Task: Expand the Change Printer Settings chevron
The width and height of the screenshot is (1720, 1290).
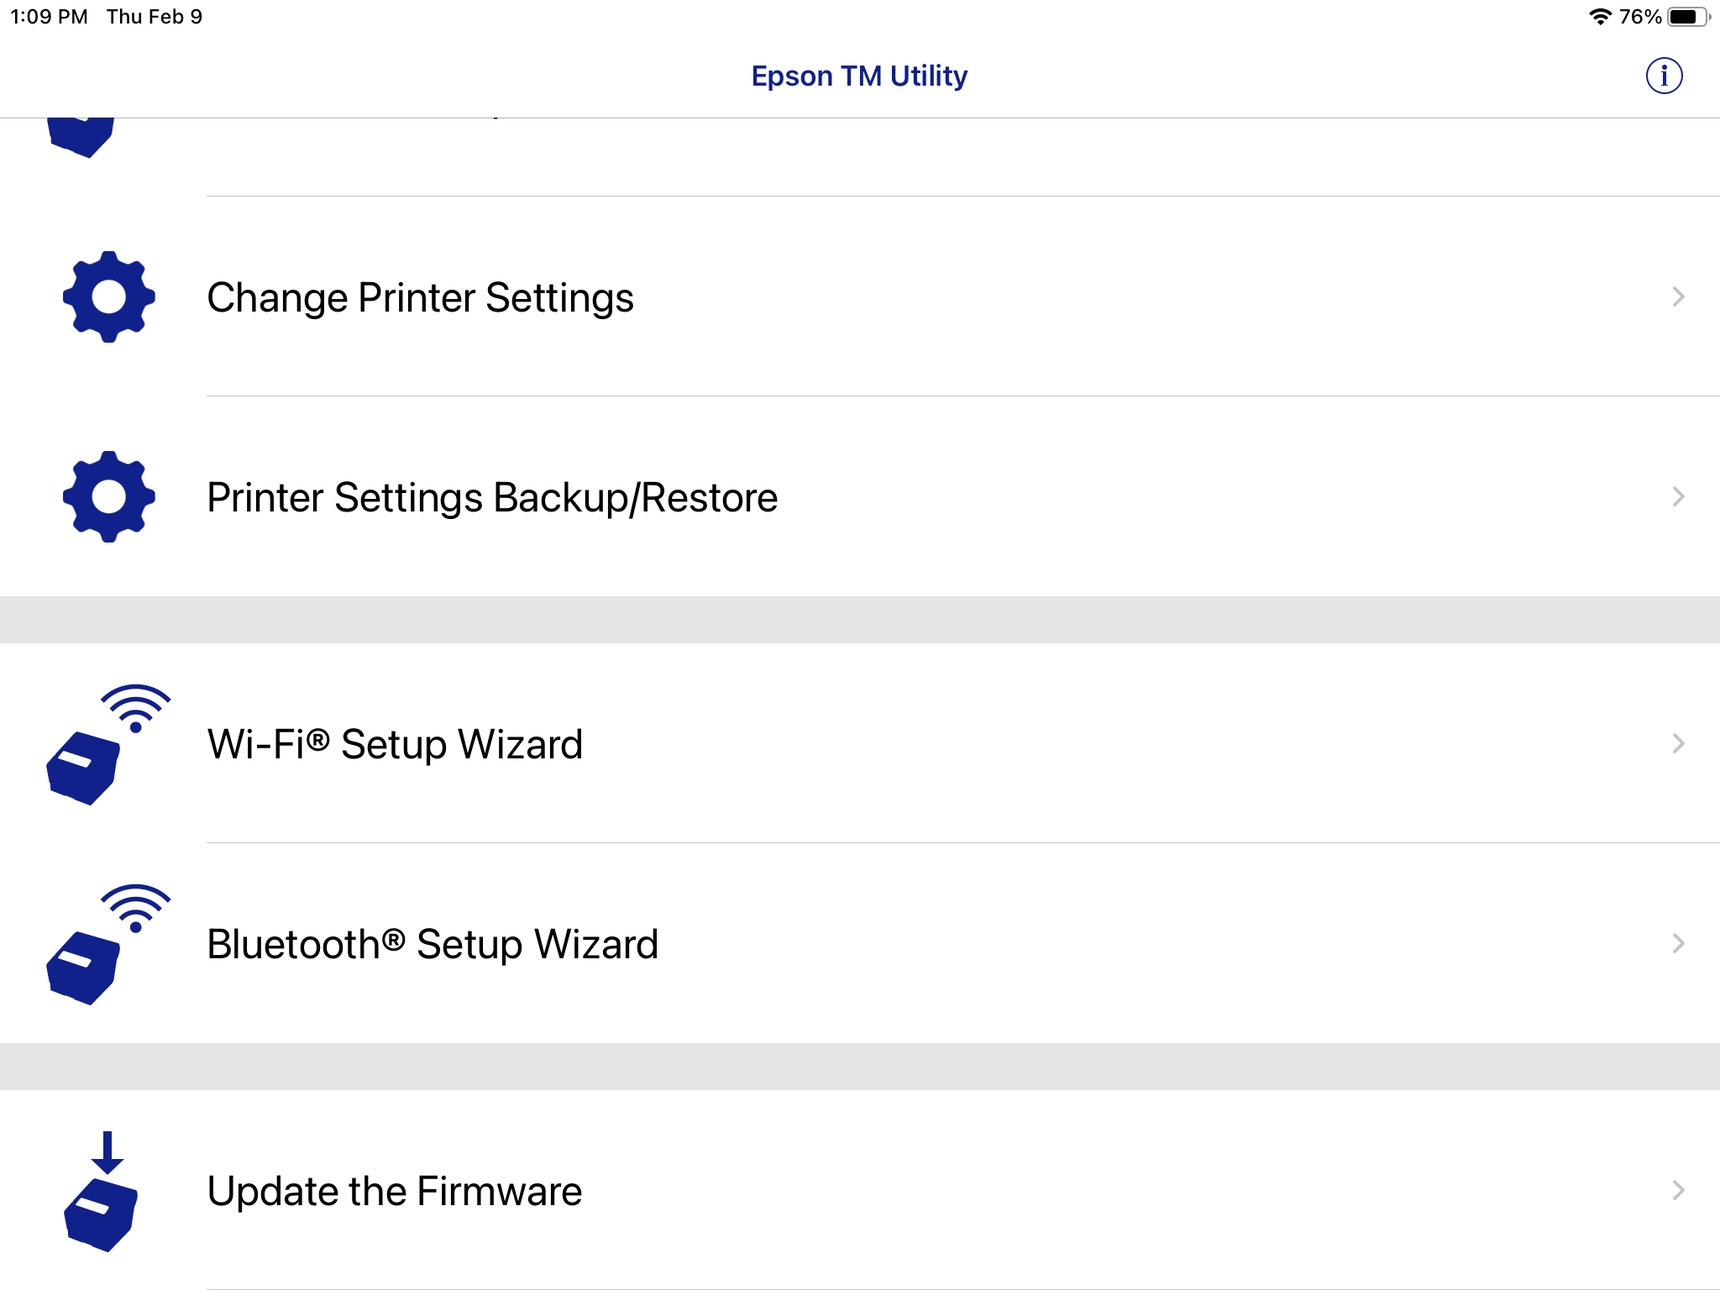Action: [1679, 296]
